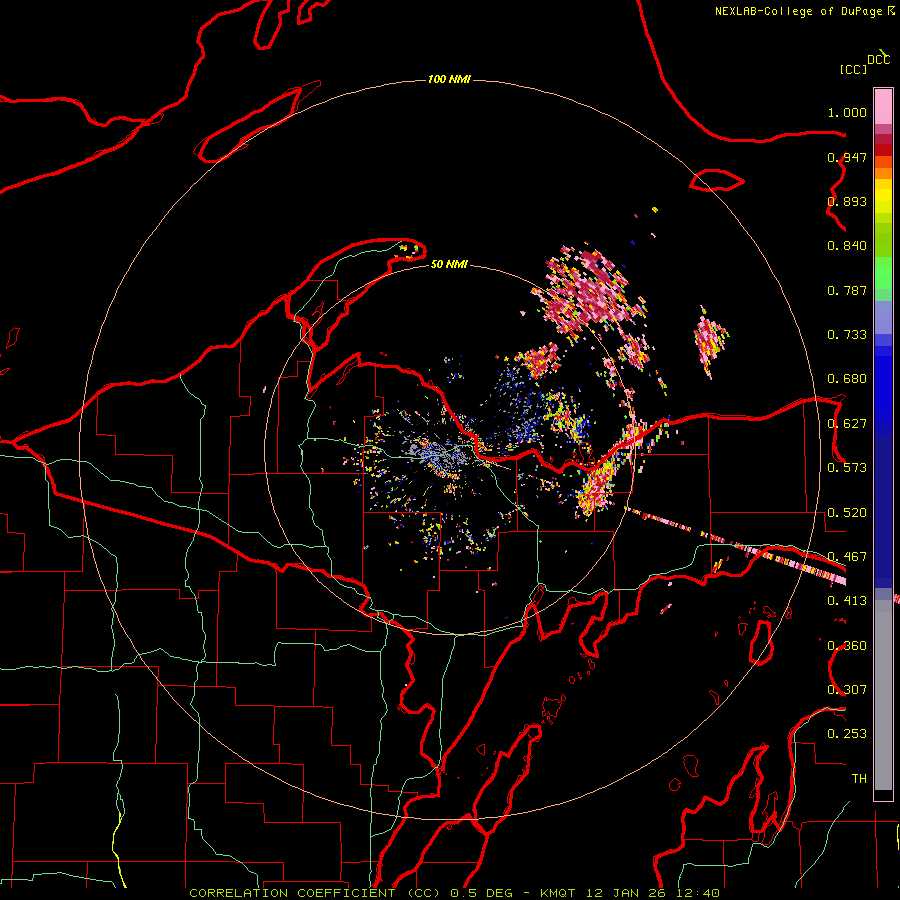Click the 1.000 legend value

coord(847,112)
